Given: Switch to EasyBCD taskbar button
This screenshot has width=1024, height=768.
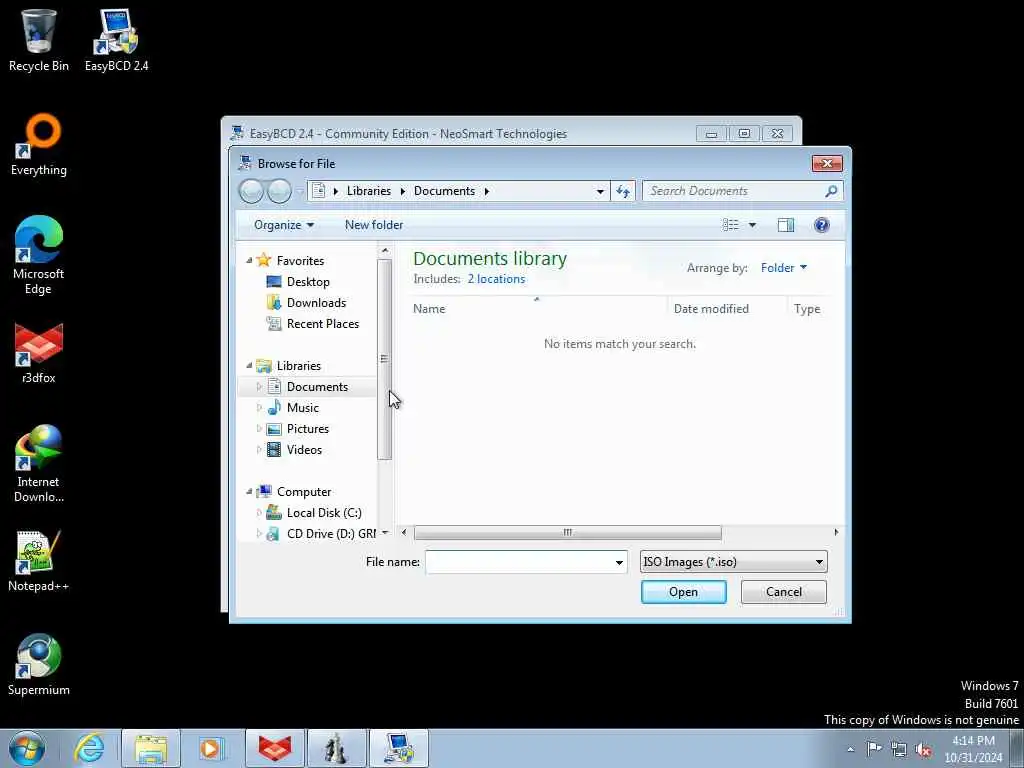Looking at the screenshot, I should 399,748.
